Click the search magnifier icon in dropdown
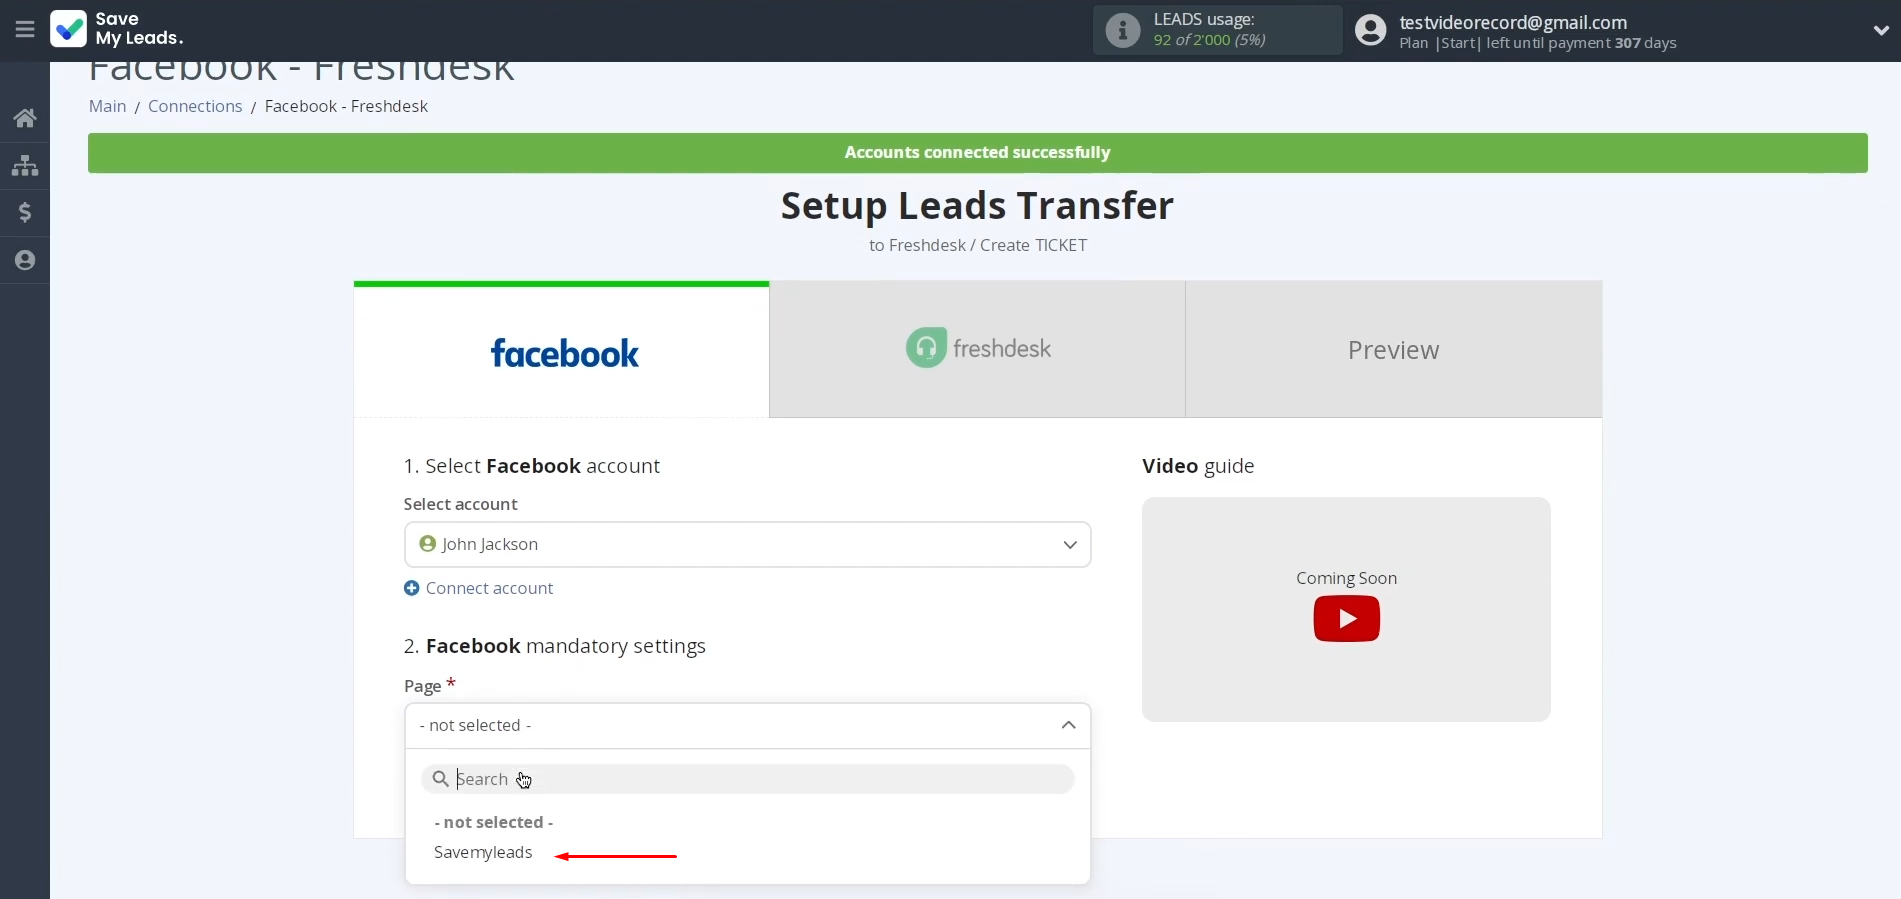The width and height of the screenshot is (1901, 899). (440, 779)
